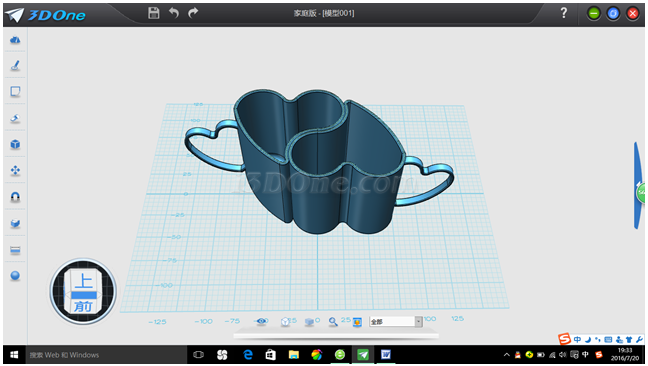
Task: Open Word from the taskbar
Action: click(x=386, y=355)
